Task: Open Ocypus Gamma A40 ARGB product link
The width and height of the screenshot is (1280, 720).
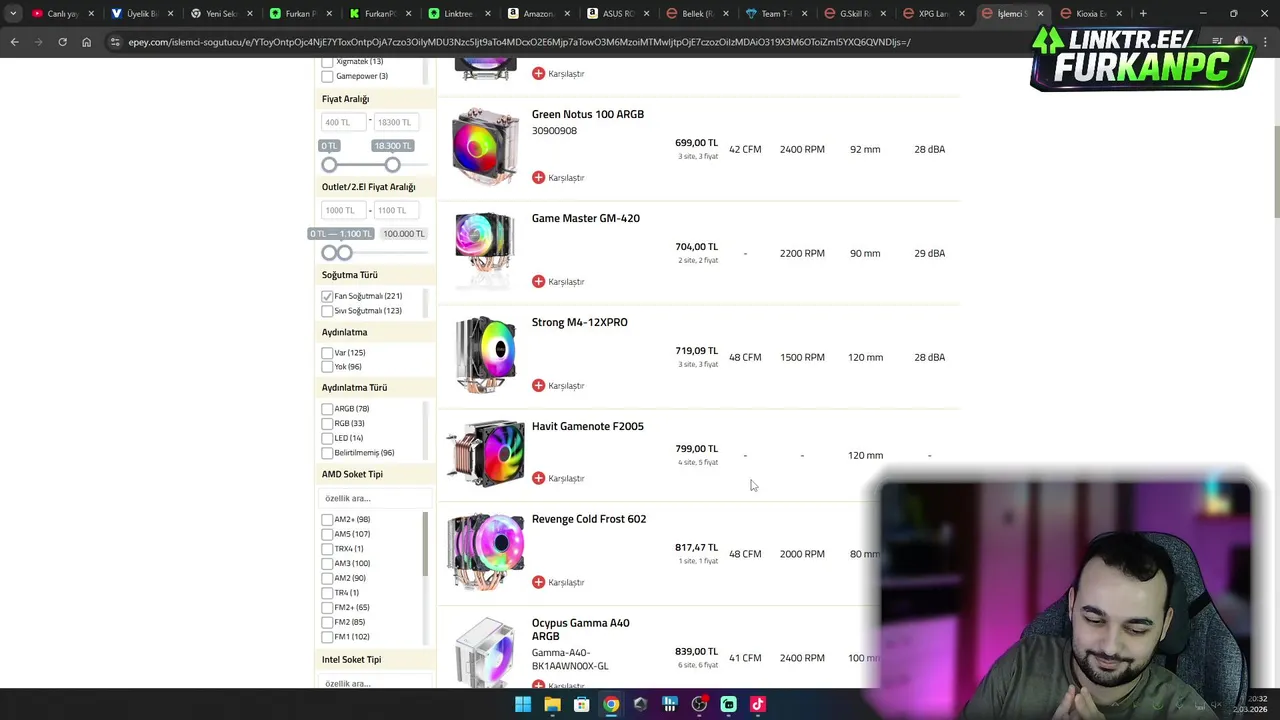Action: click(581, 629)
